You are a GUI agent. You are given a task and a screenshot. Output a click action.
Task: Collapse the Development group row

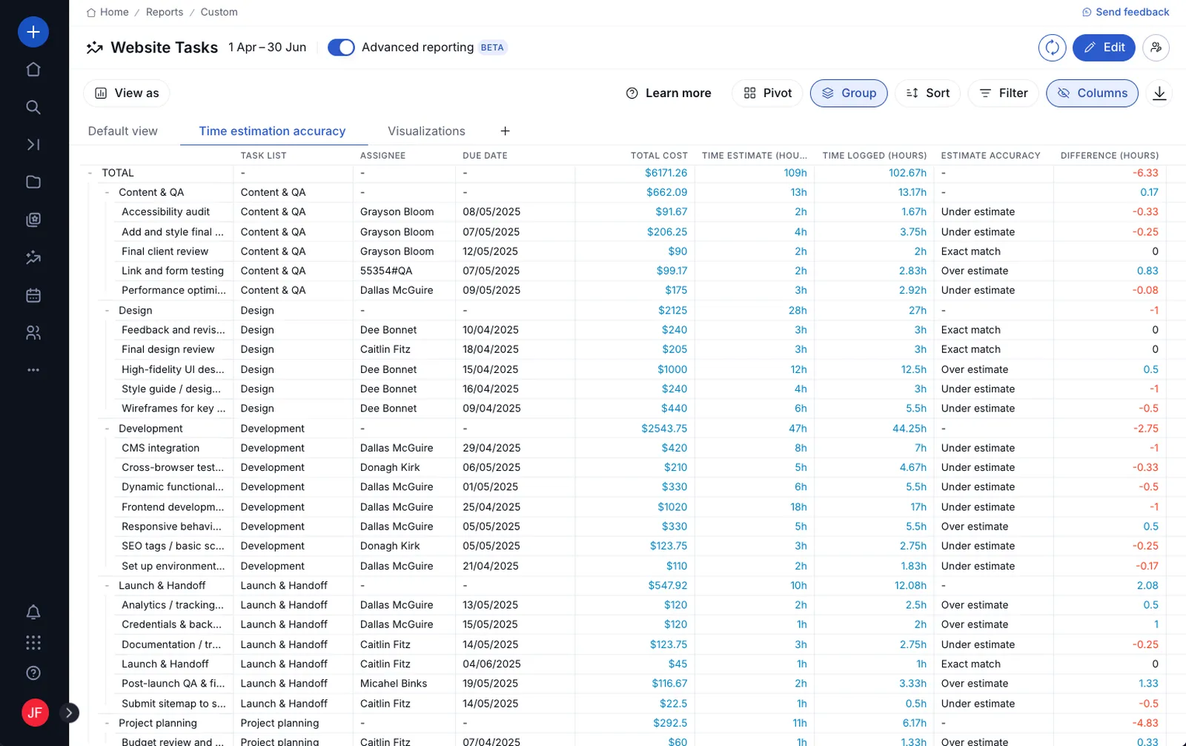[107, 428]
